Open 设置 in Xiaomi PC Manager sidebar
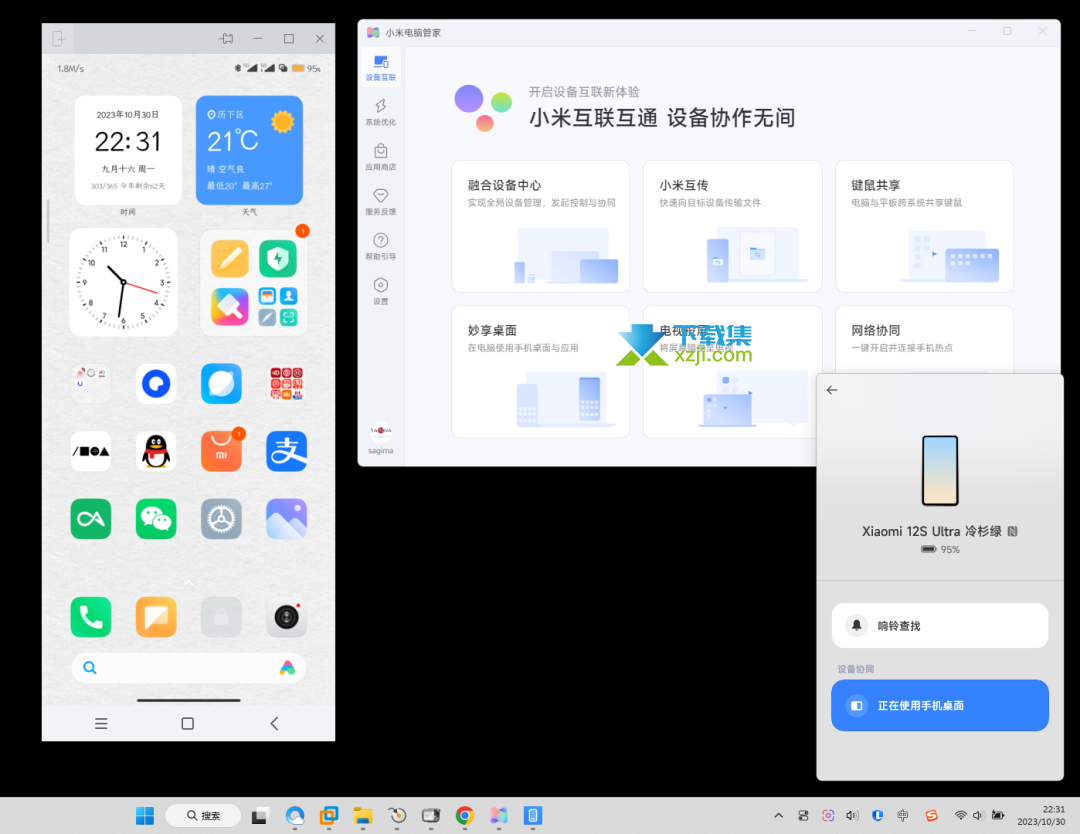Viewport: 1080px width, 834px height. (380, 291)
